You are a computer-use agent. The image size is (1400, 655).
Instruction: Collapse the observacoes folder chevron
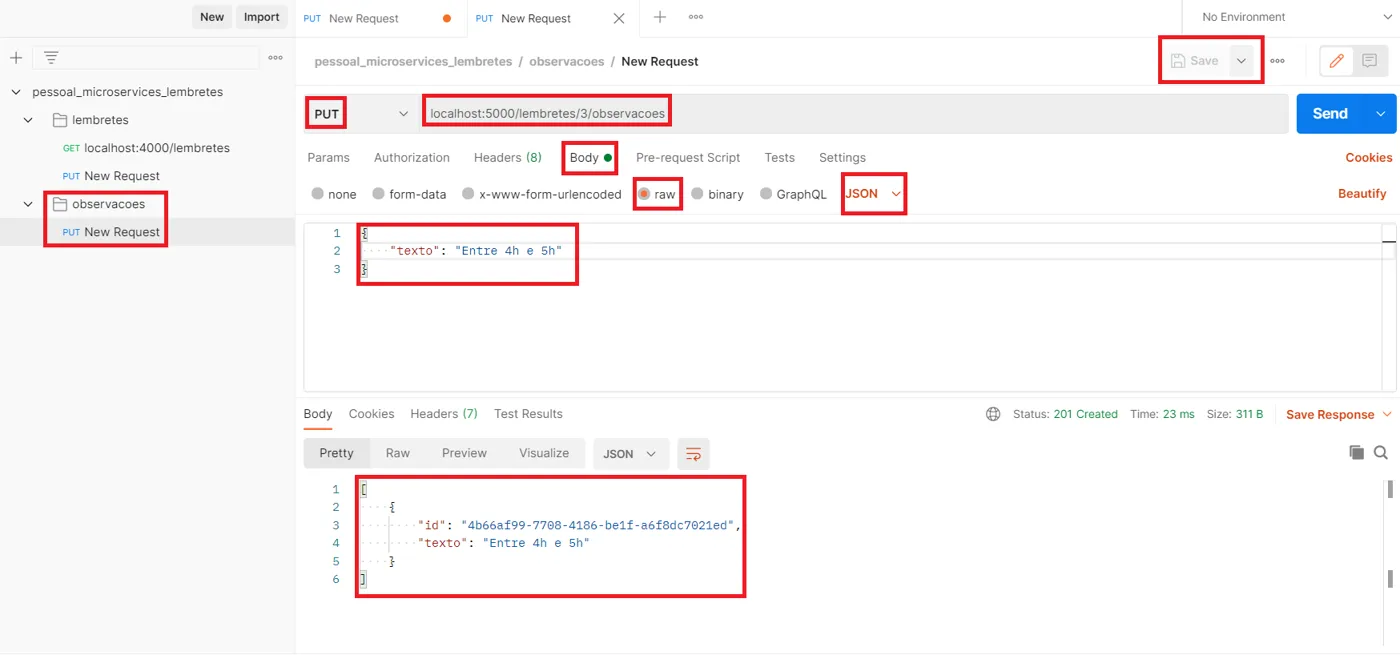pyautogui.click(x=29, y=204)
